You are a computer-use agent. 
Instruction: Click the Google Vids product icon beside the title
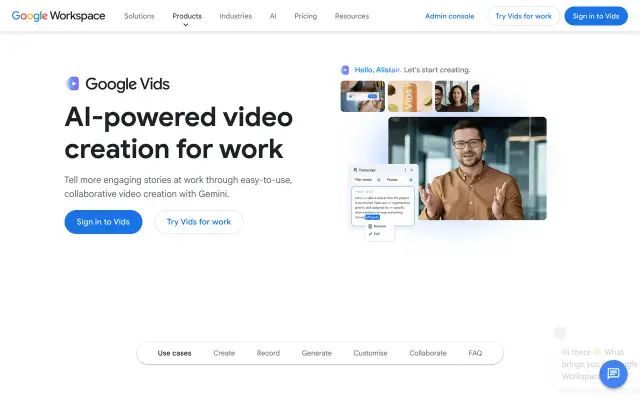pyautogui.click(x=73, y=84)
